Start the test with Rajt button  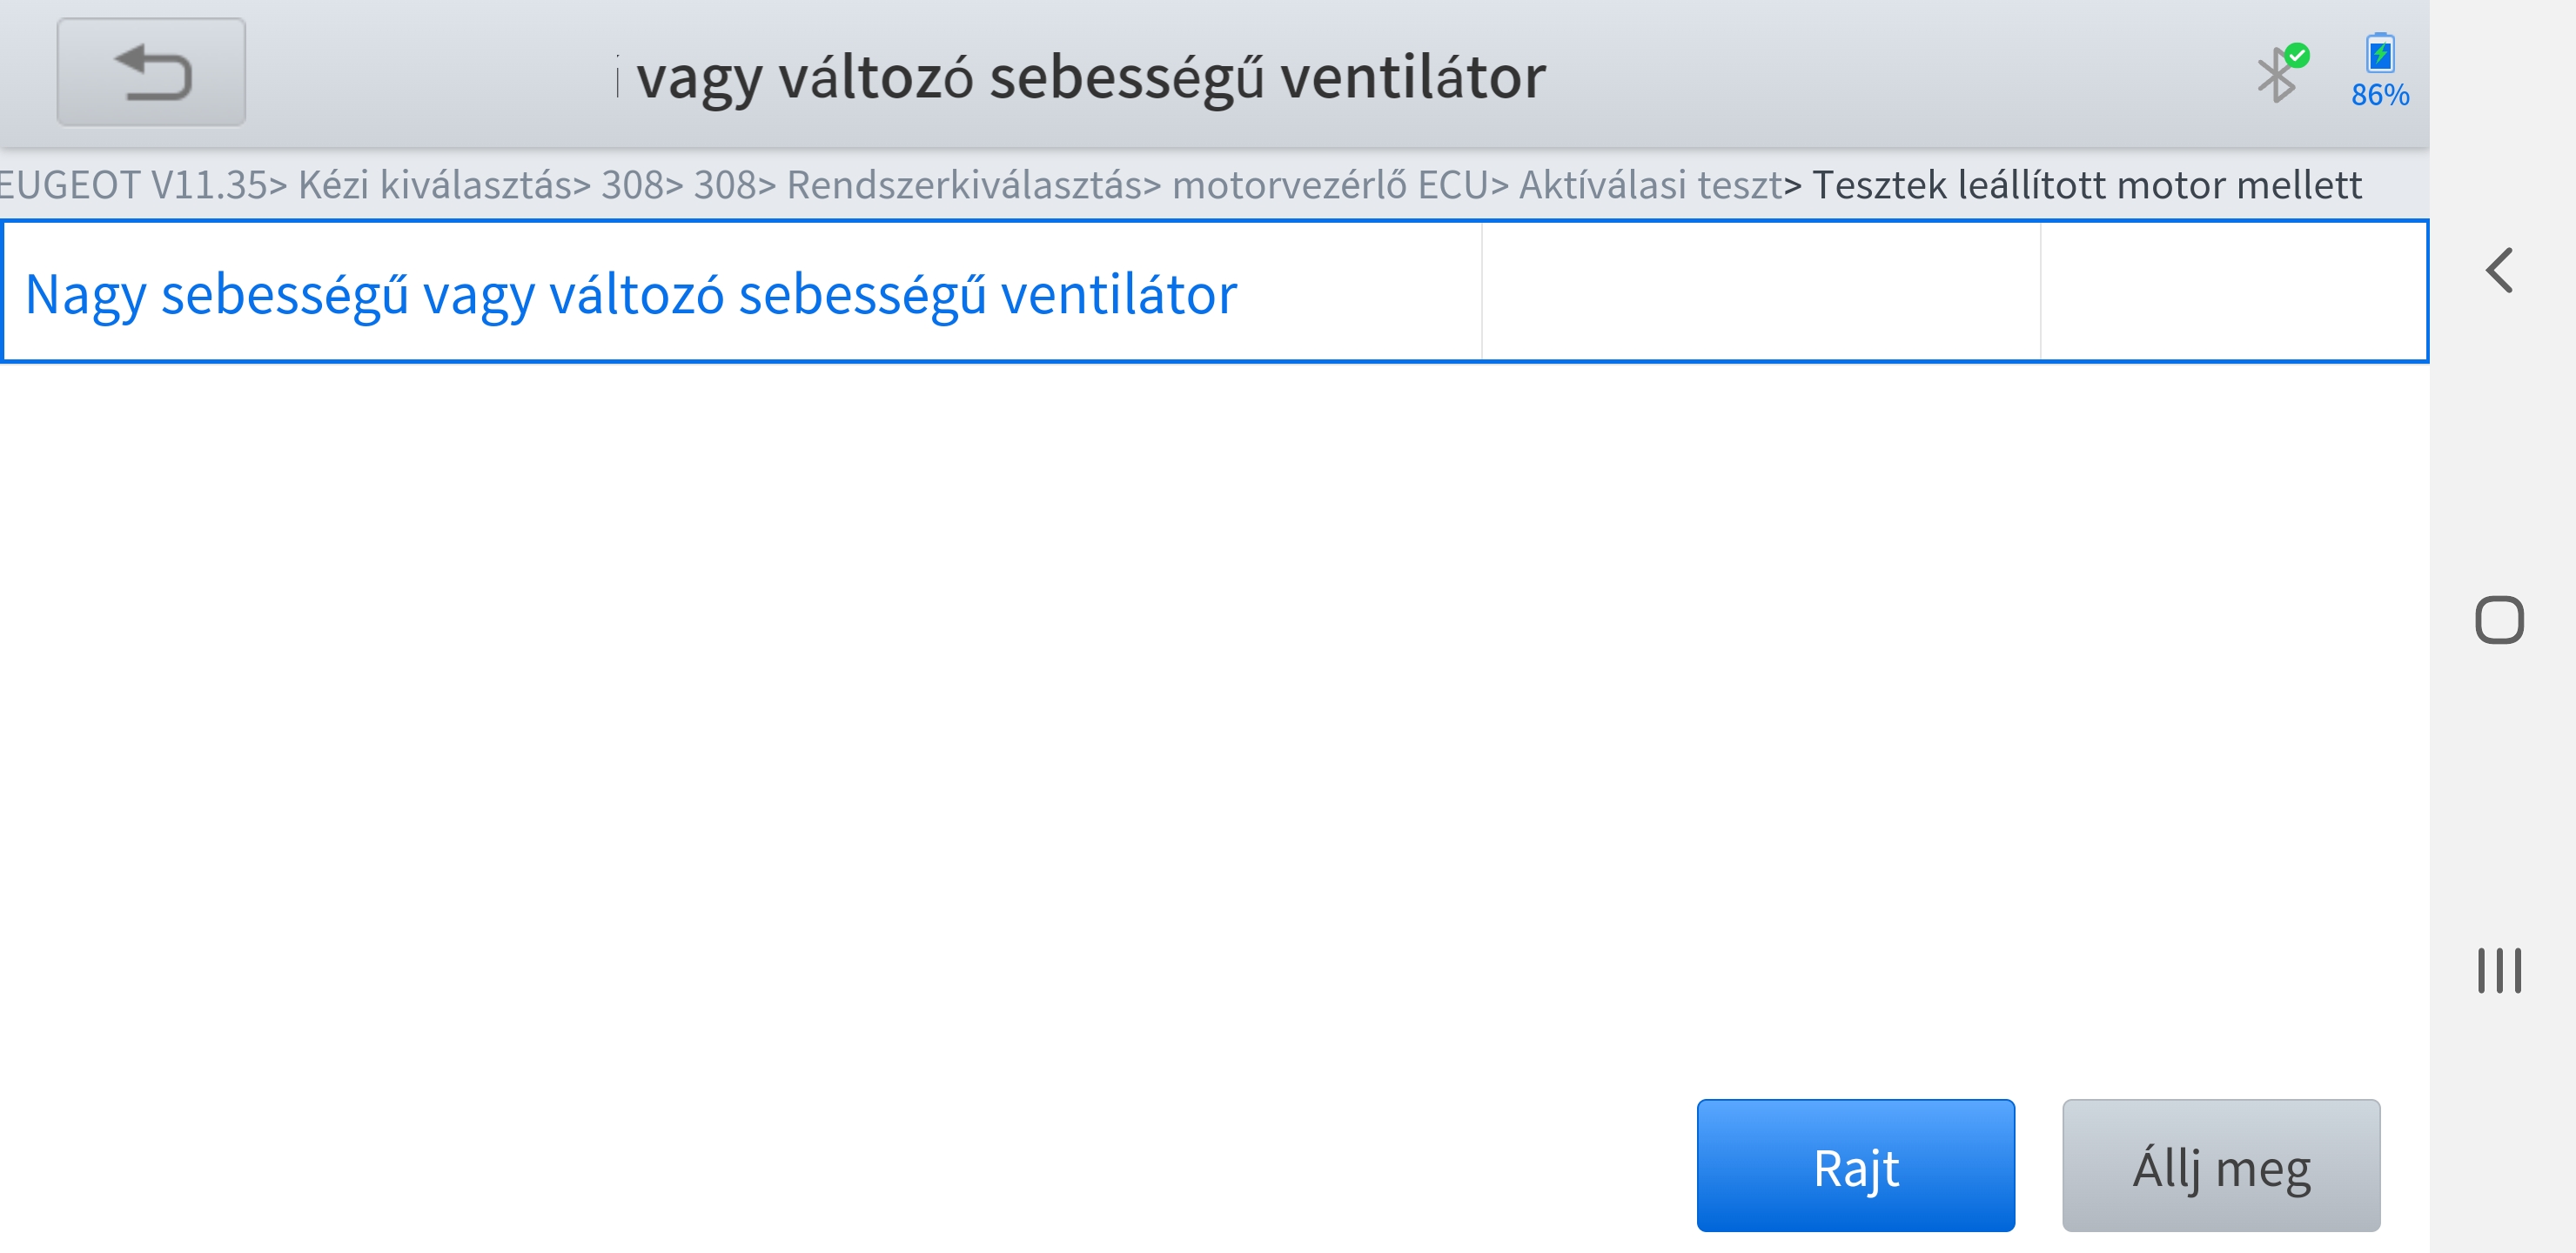1855,1165
